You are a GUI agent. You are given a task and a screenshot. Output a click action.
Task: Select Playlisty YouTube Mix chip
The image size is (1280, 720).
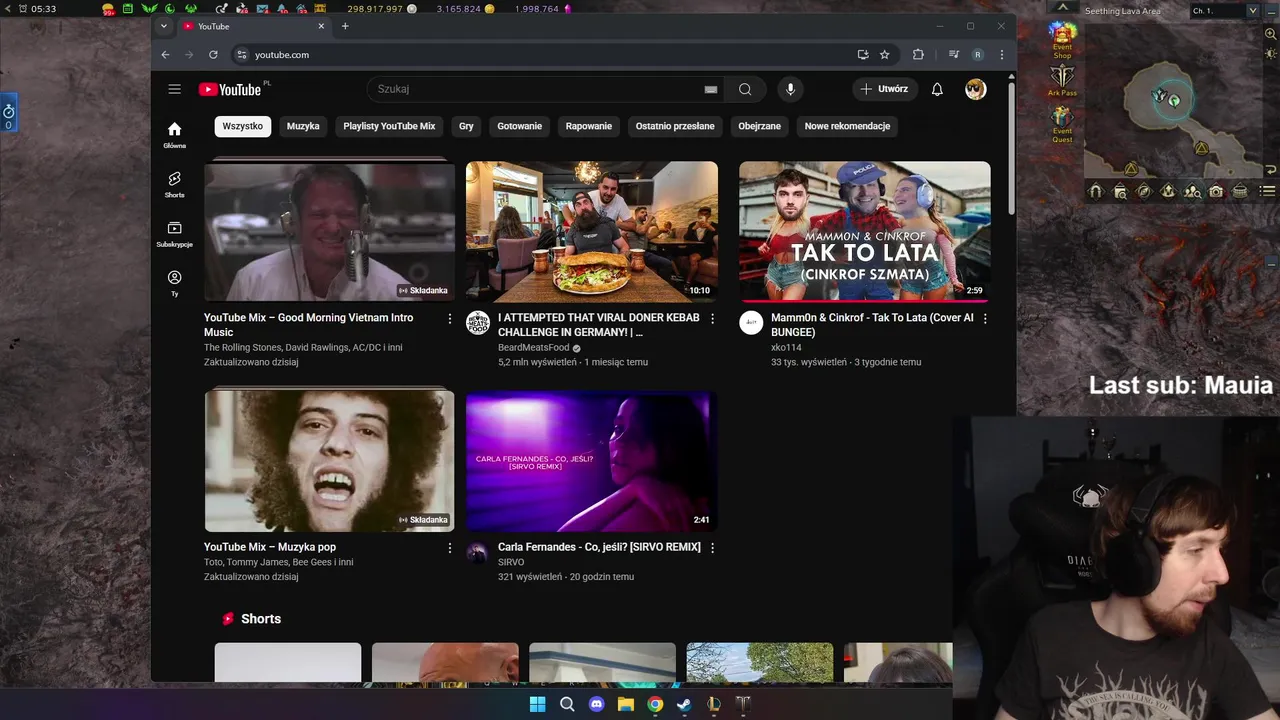389,126
